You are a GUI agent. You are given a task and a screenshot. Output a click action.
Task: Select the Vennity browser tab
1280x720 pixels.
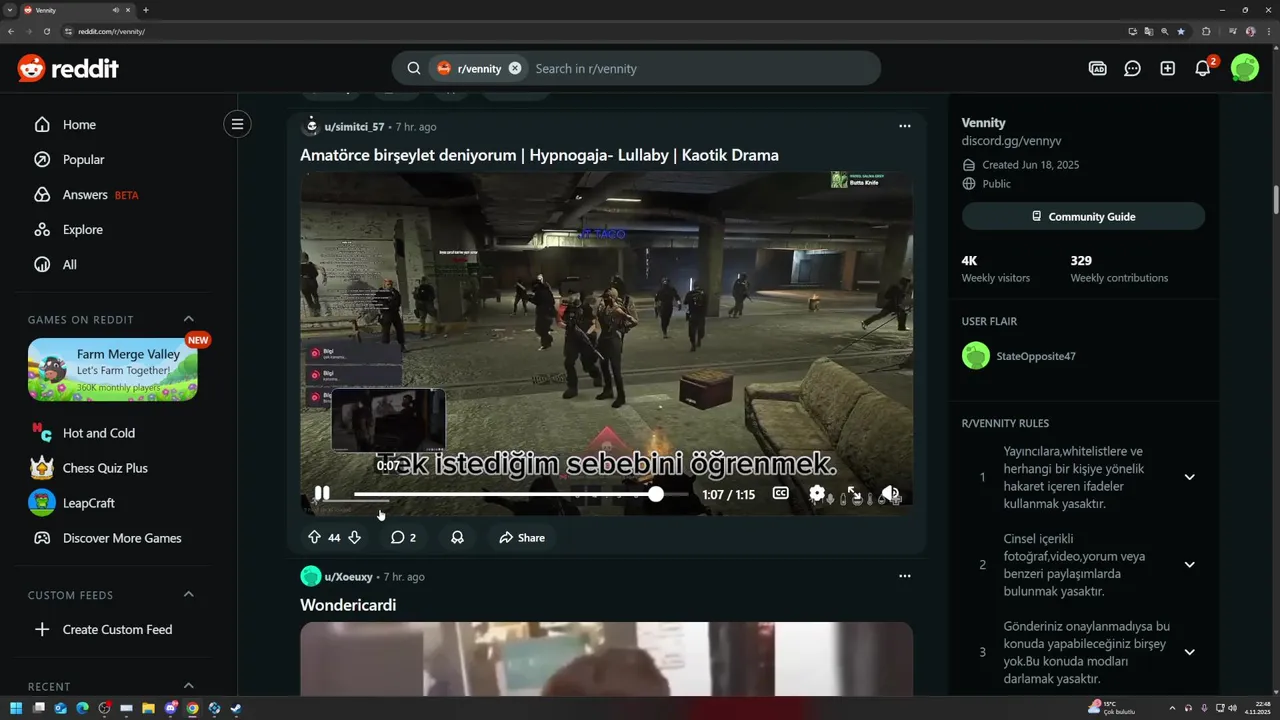(x=78, y=10)
